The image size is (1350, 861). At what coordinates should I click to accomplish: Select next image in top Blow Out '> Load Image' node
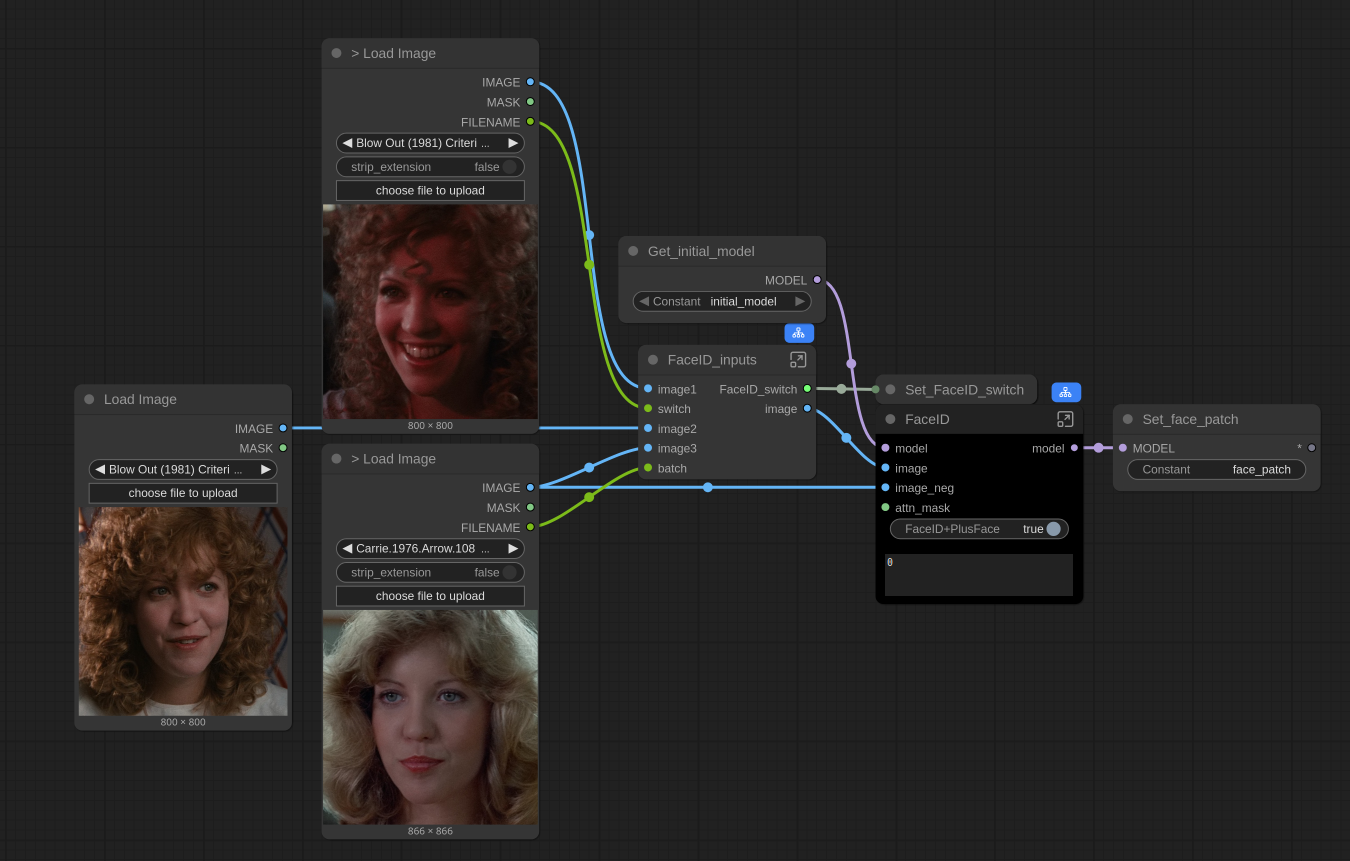(x=513, y=143)
